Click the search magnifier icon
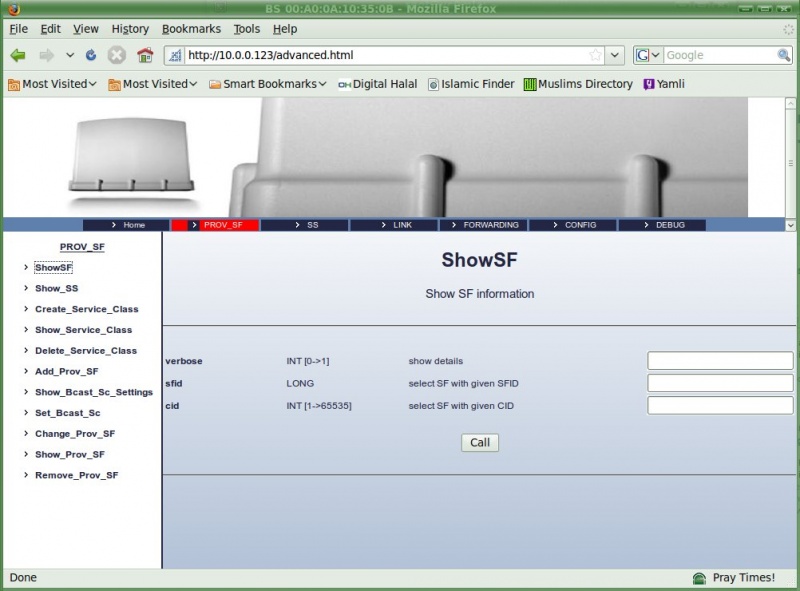Image resolution: width=800 pixels, height=591 pixels. (x=784, y=55)
